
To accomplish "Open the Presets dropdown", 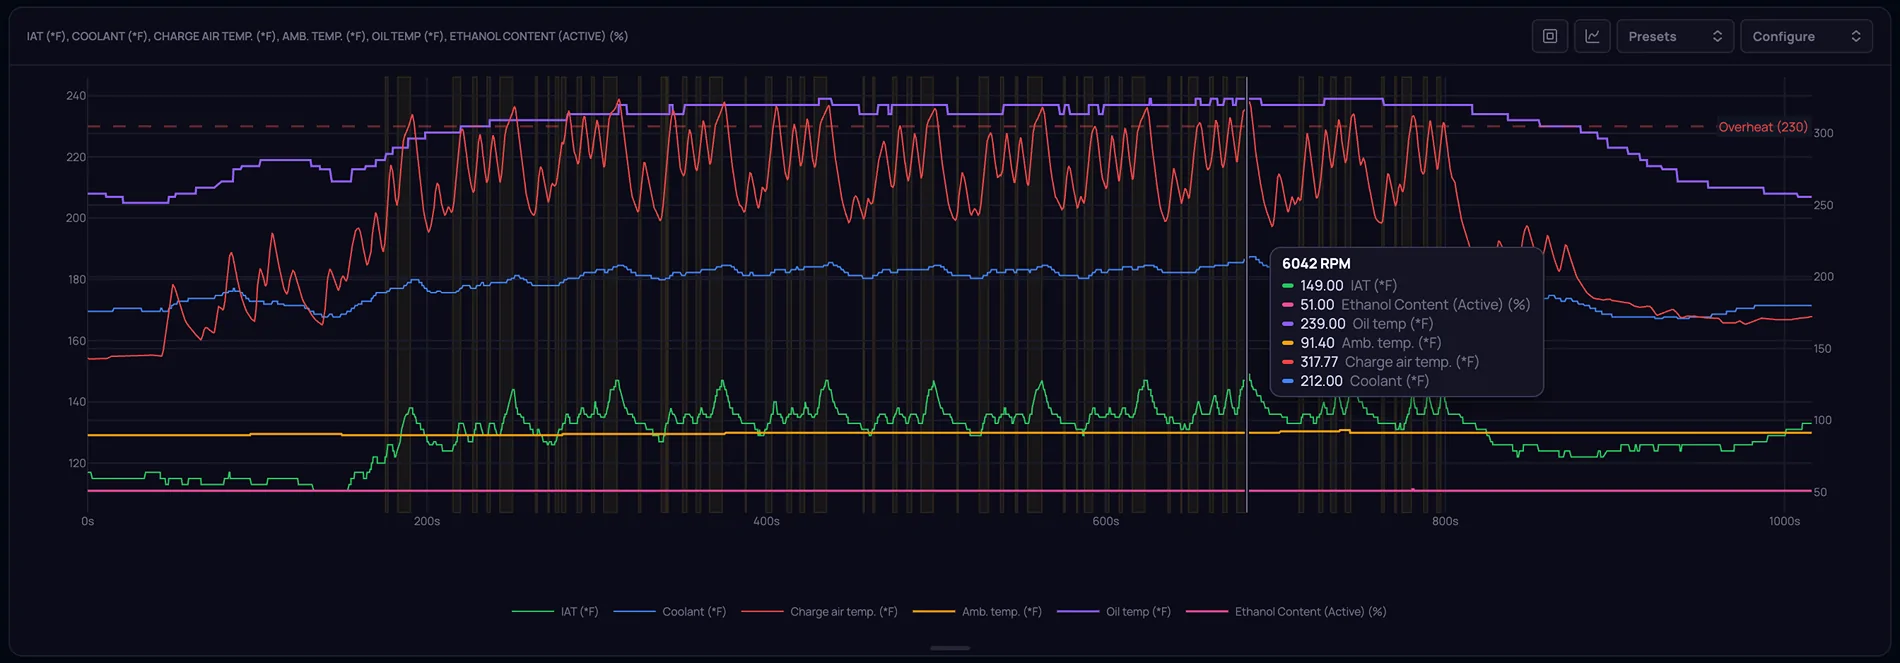I will (x=1675, y=36).
